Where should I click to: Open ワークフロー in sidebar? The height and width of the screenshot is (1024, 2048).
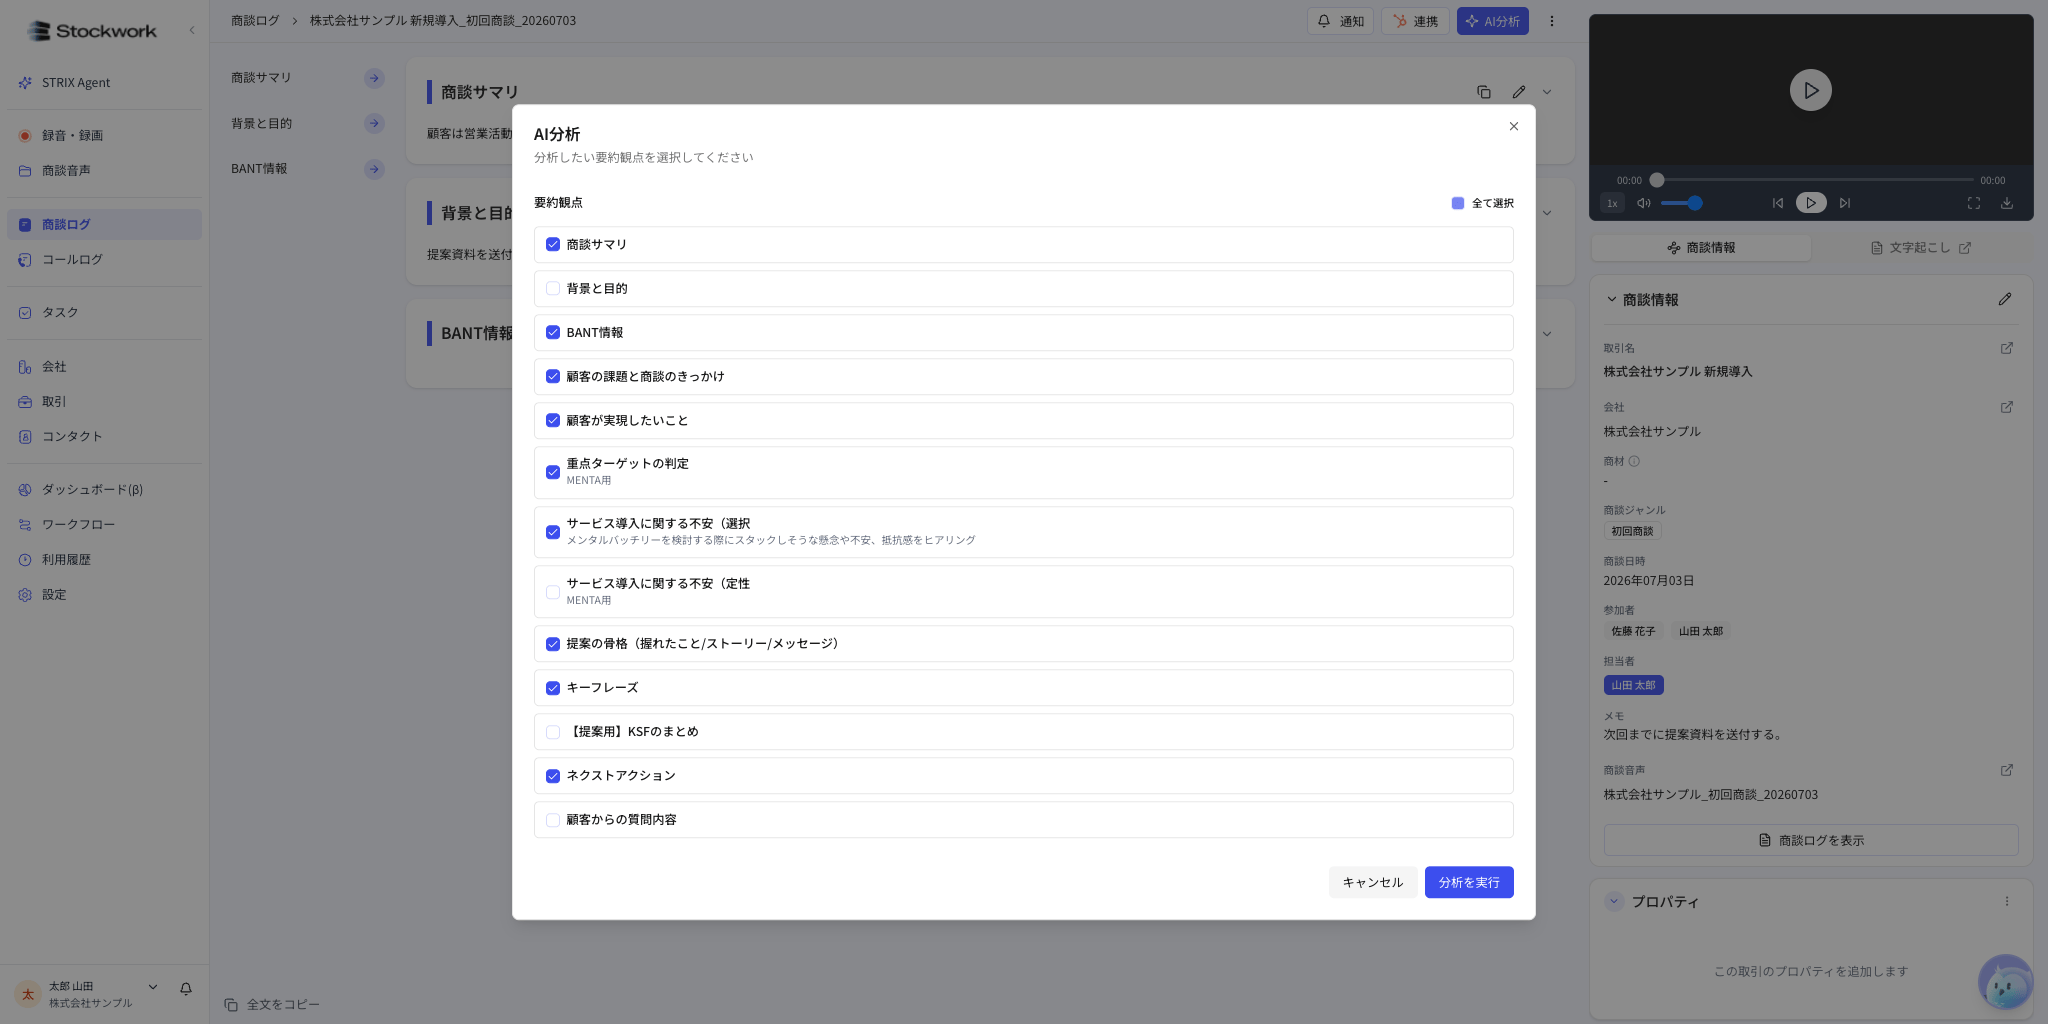coord(104,524)
